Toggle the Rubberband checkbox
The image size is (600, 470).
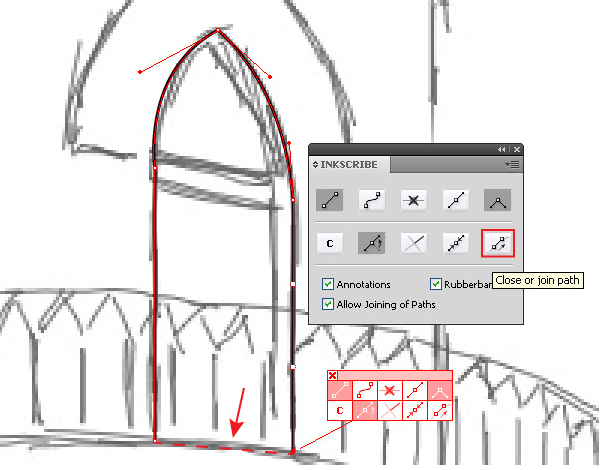pyautogui.click(x=436, y=284)
